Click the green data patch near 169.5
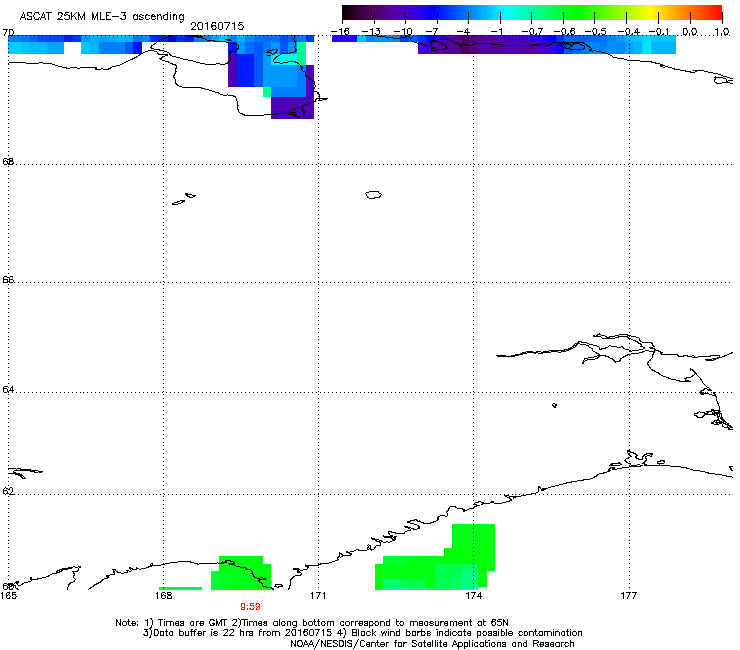Screen dimensions: 740x650 (241, 573)
